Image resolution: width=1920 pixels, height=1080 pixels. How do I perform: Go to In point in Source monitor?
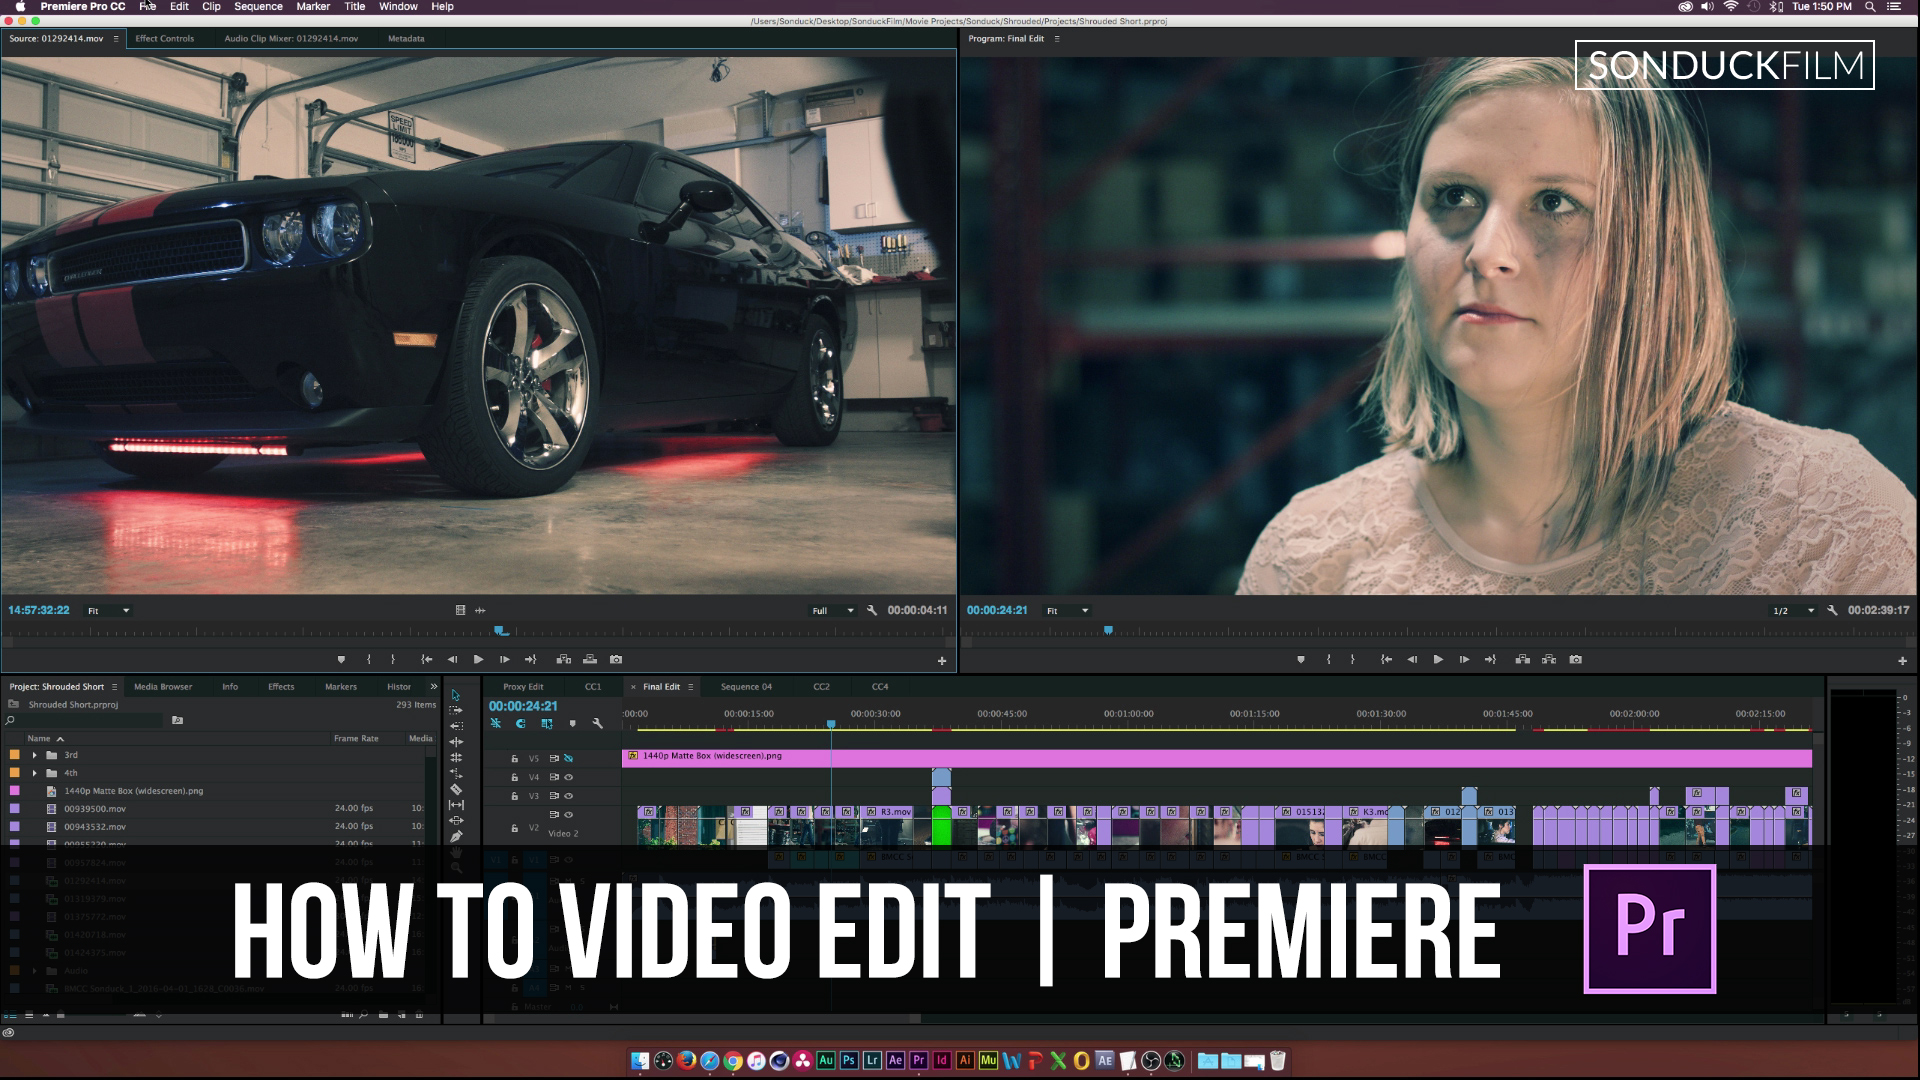pyautogui.click(x=427, y=660)
